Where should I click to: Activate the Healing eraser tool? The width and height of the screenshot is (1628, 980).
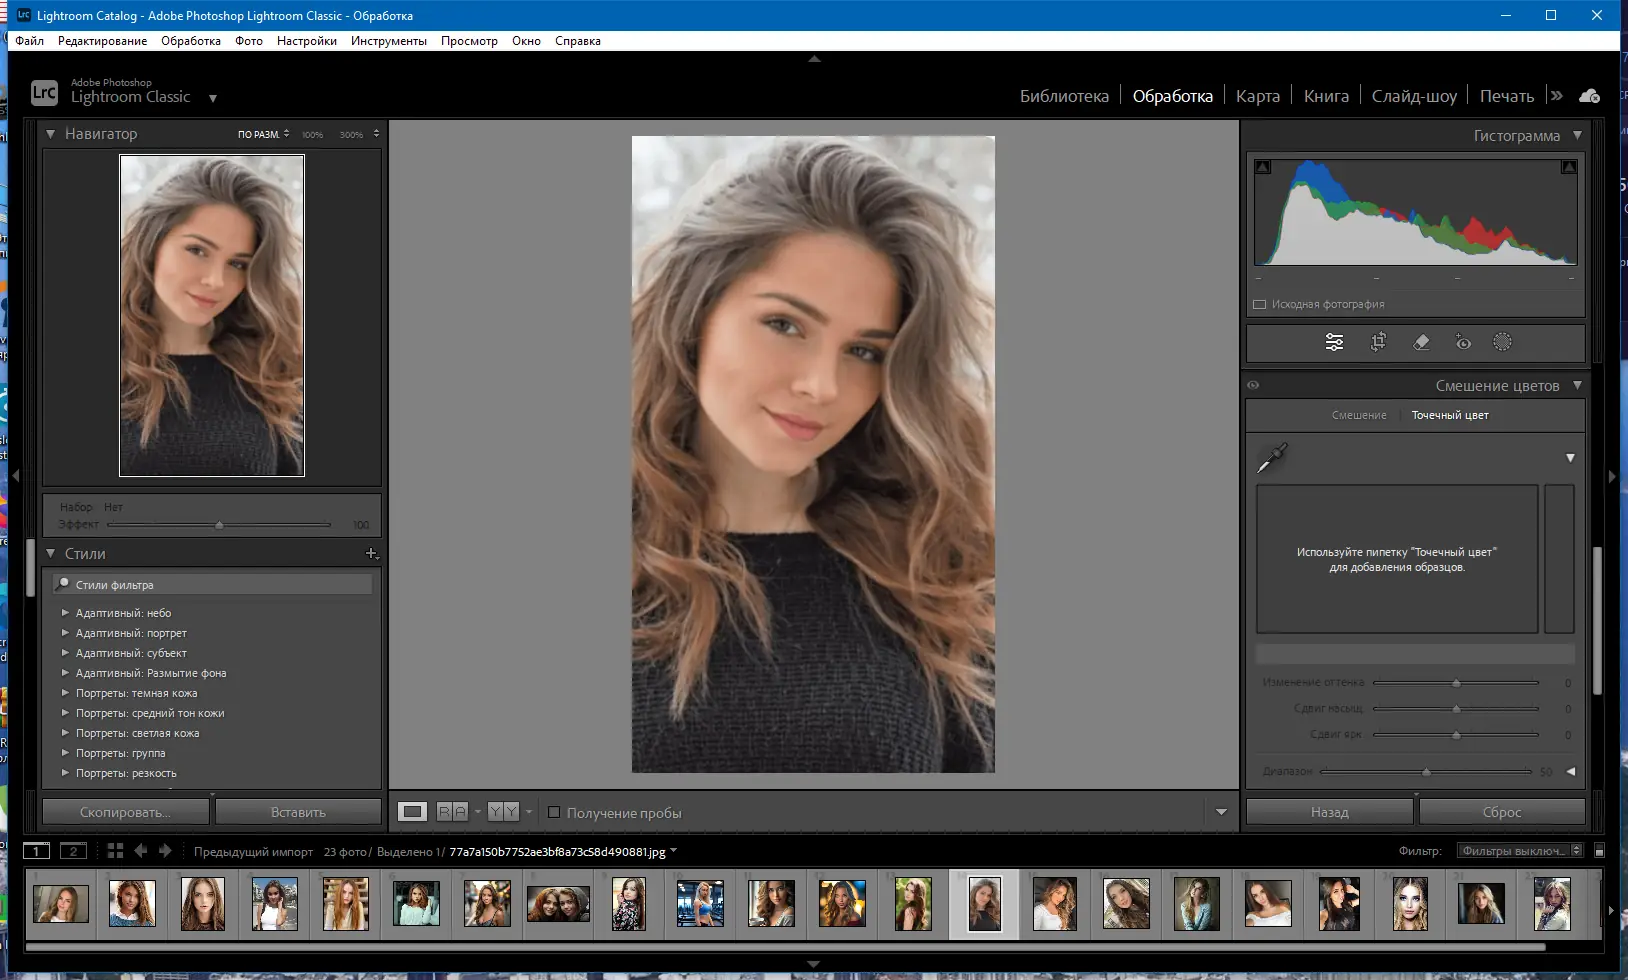1421,342
